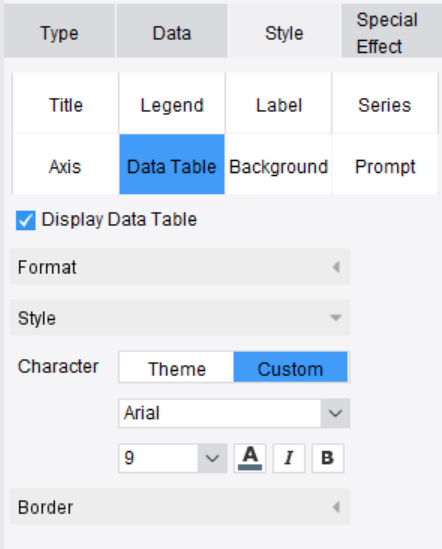This screenshot has width=442, height=549.
Task: Select the Background style option
Action: [x=278, y=165]
